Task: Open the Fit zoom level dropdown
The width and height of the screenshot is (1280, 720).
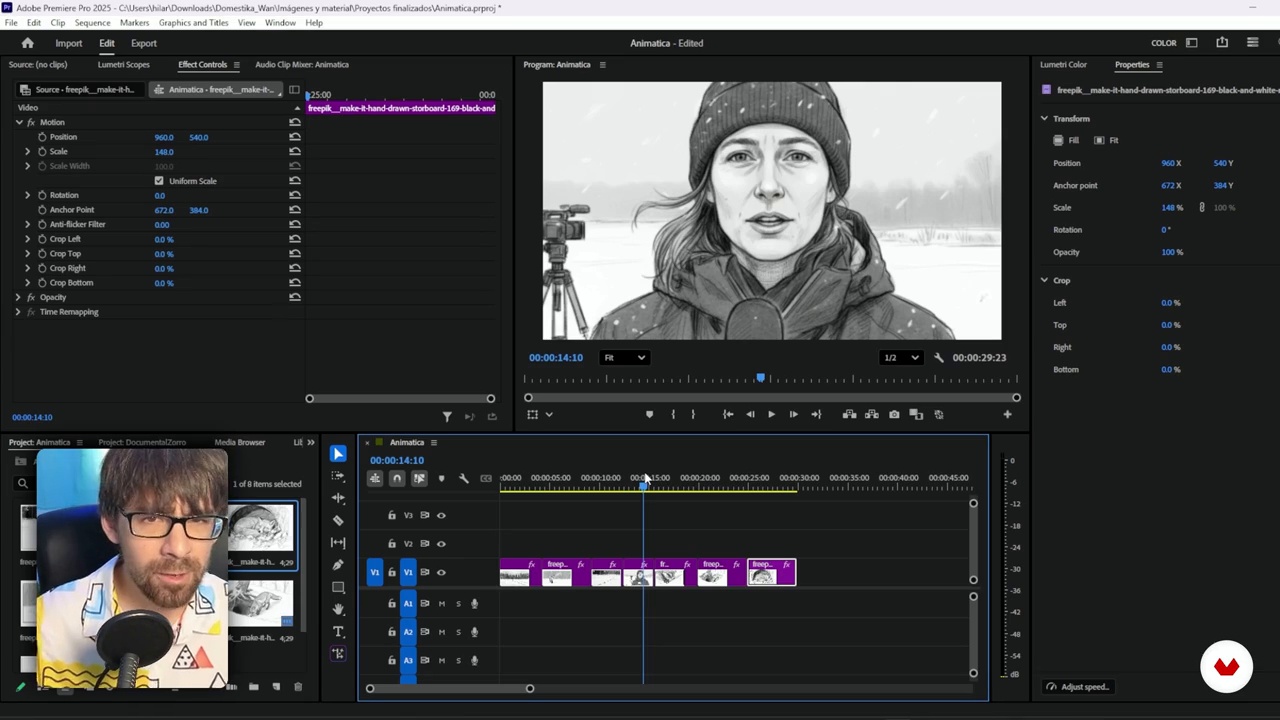Action: pos(624,357)
